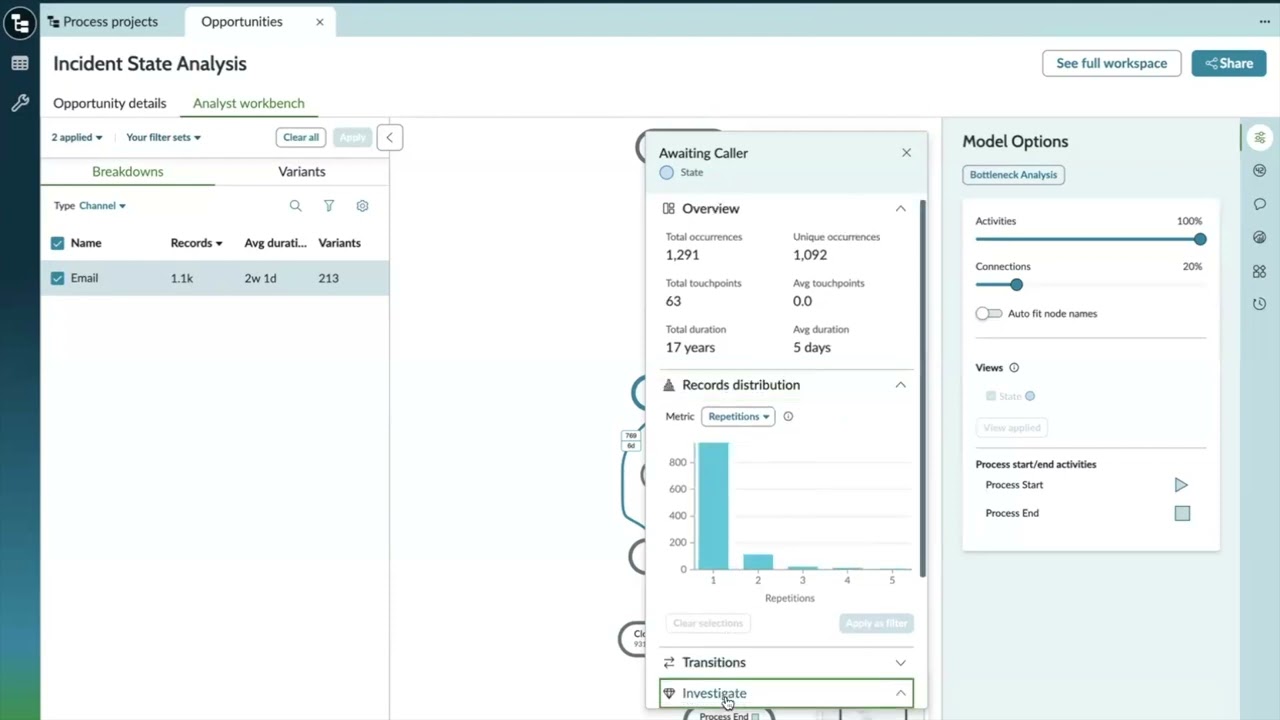Viewport: 1280px width, 720px height.
Task: Open the gauge dashboard icon in right rail
Action: (1260, 237)
